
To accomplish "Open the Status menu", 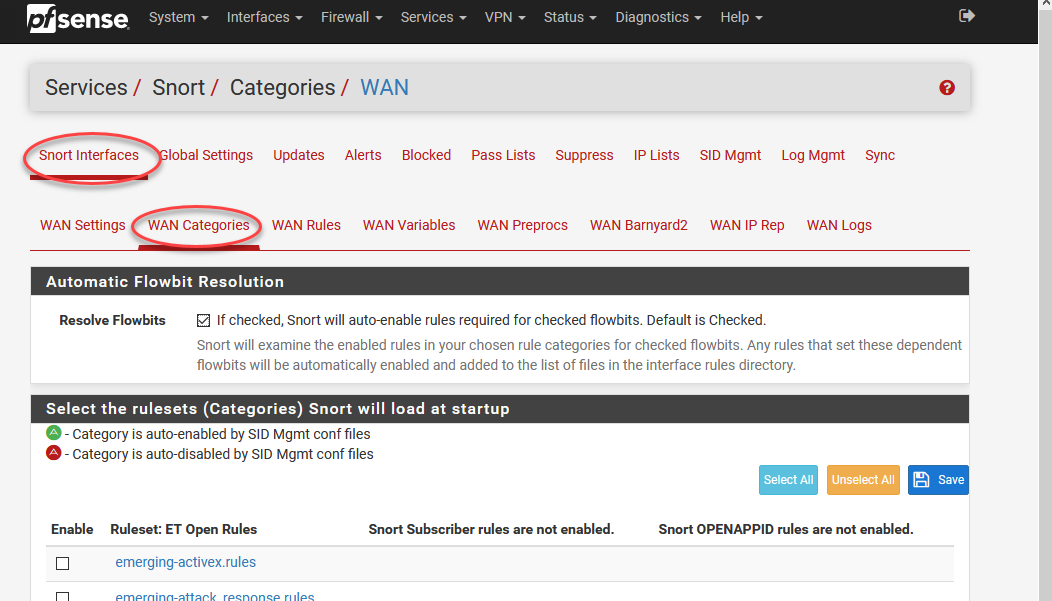I will click(570, 17).
